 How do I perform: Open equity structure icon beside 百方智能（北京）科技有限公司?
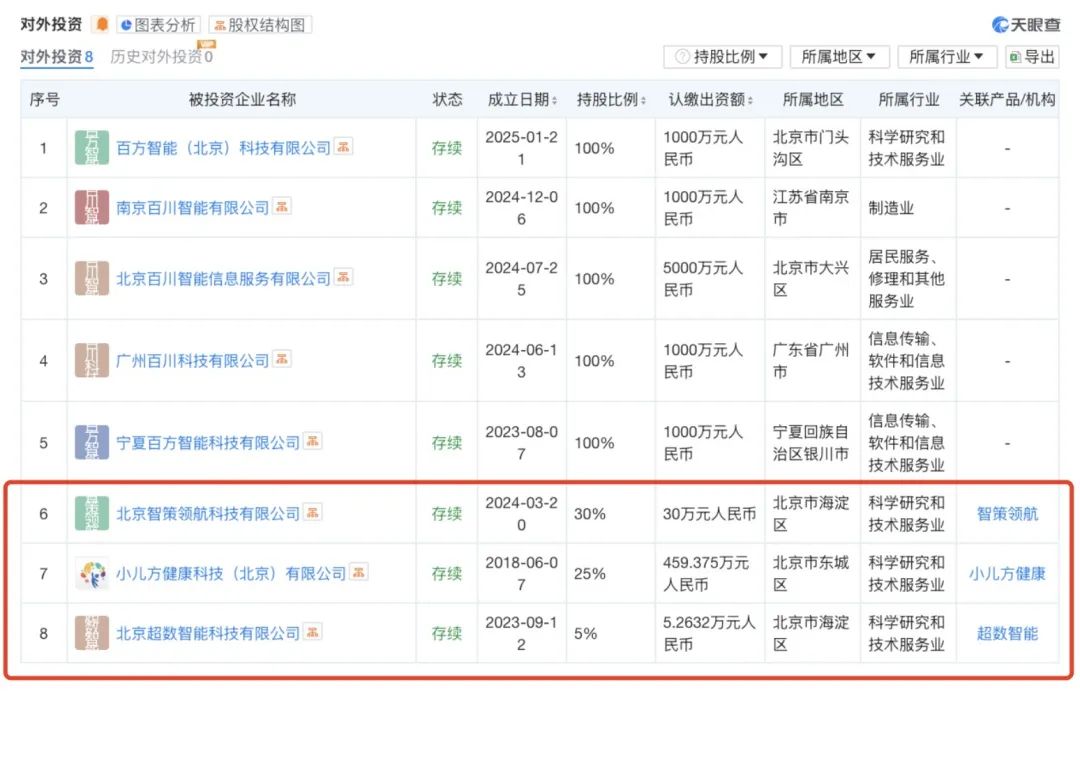tap(343, 147)
